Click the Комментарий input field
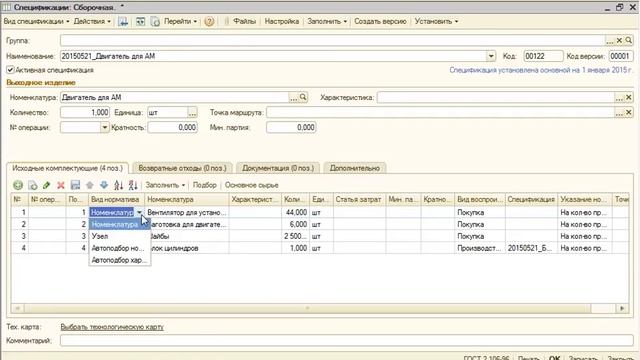 pos(347,340)
